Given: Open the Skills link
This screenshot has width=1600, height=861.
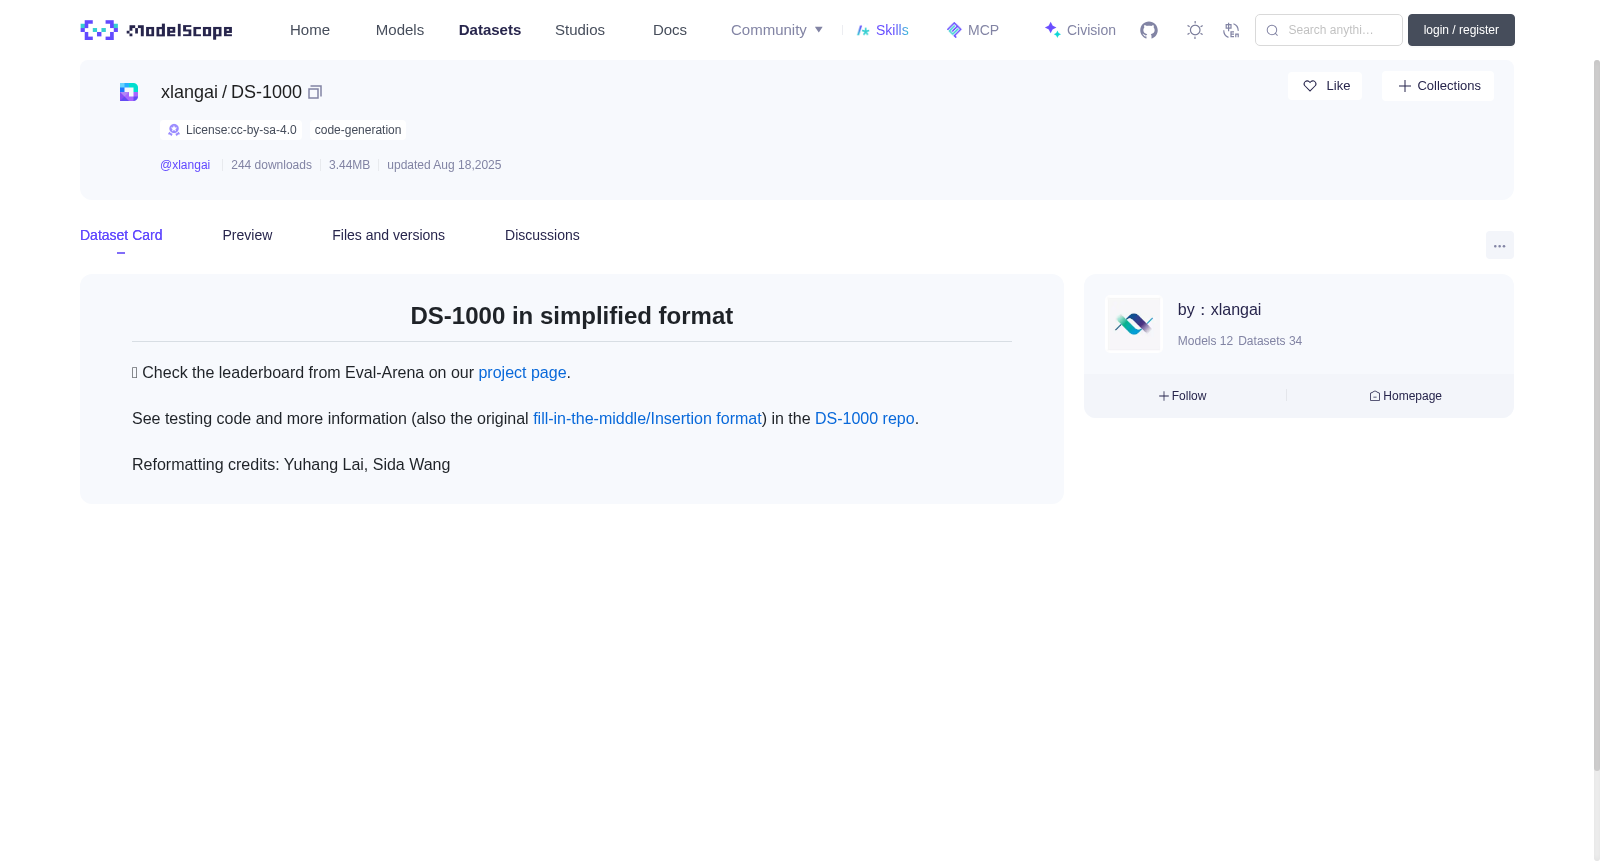Looking at the screenshot, I should pyautogui.click(x=883, y=30).
